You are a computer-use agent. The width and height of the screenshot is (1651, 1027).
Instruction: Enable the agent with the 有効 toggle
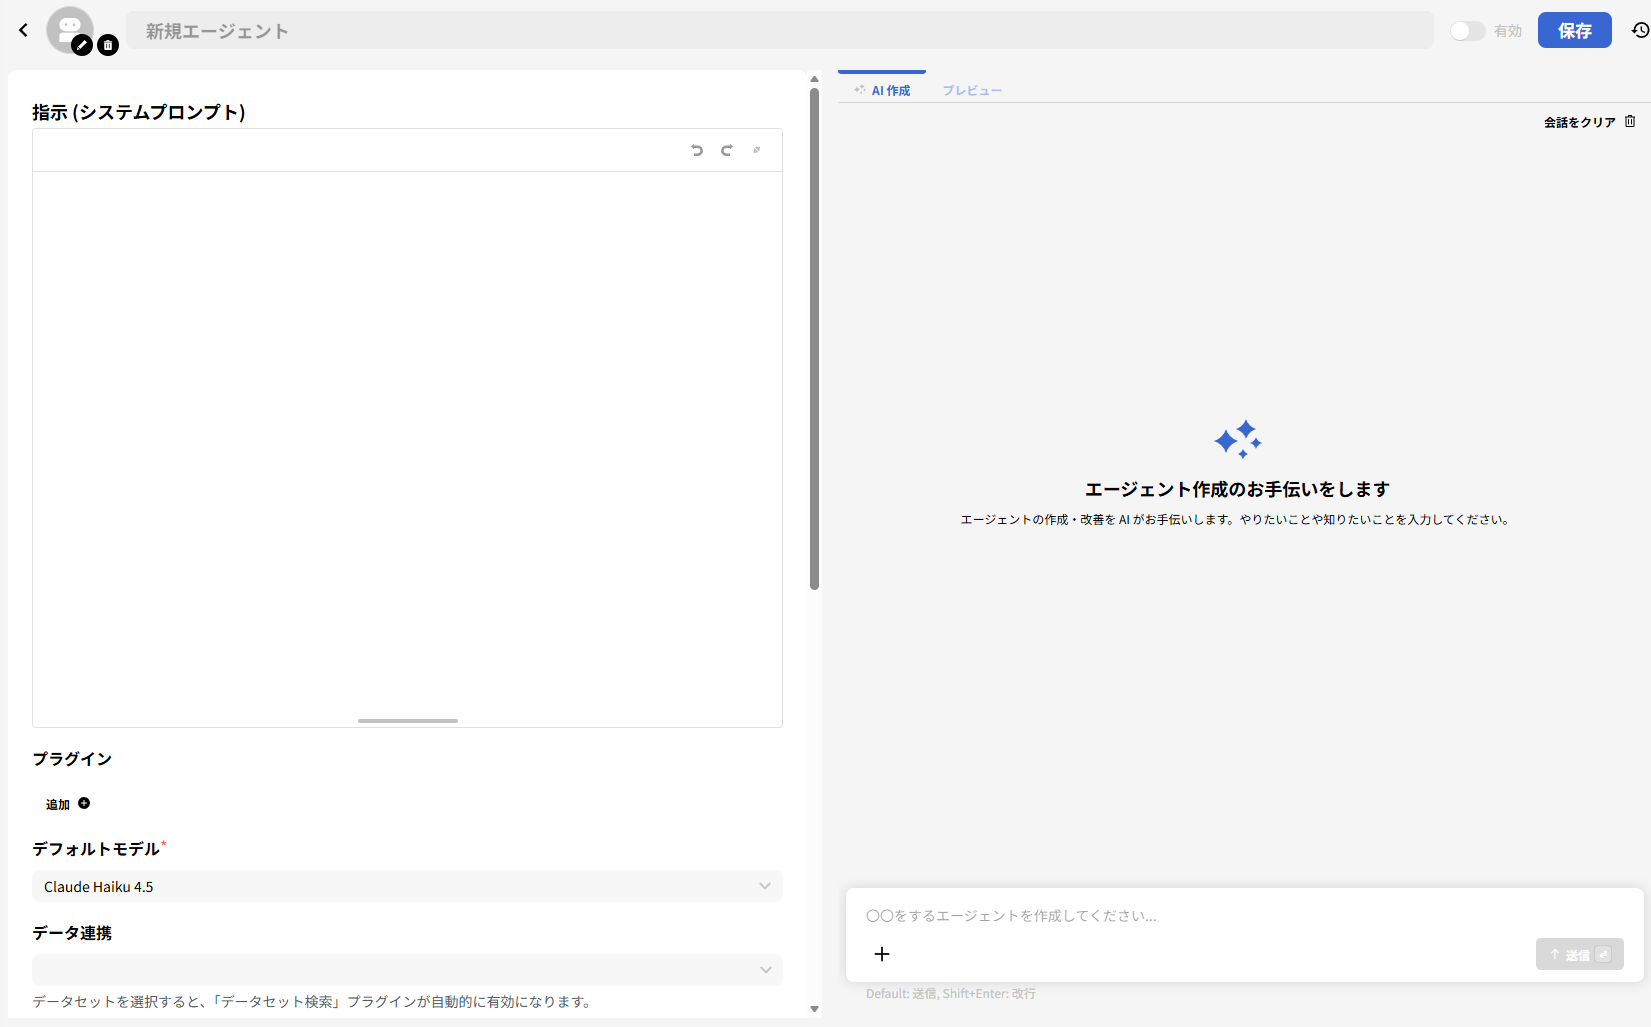(1467, 30)
